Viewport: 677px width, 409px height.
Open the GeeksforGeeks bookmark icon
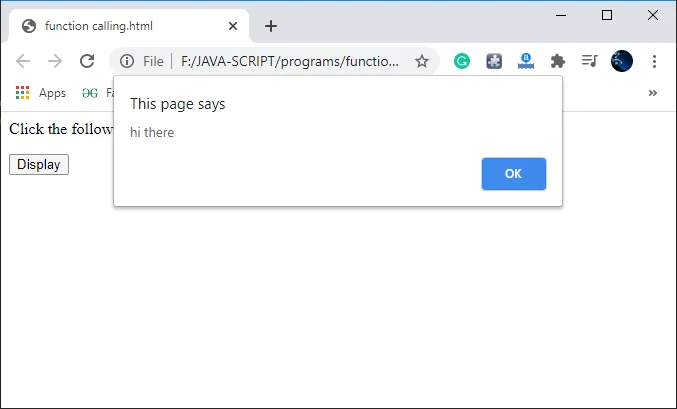[x=90, y=93]
